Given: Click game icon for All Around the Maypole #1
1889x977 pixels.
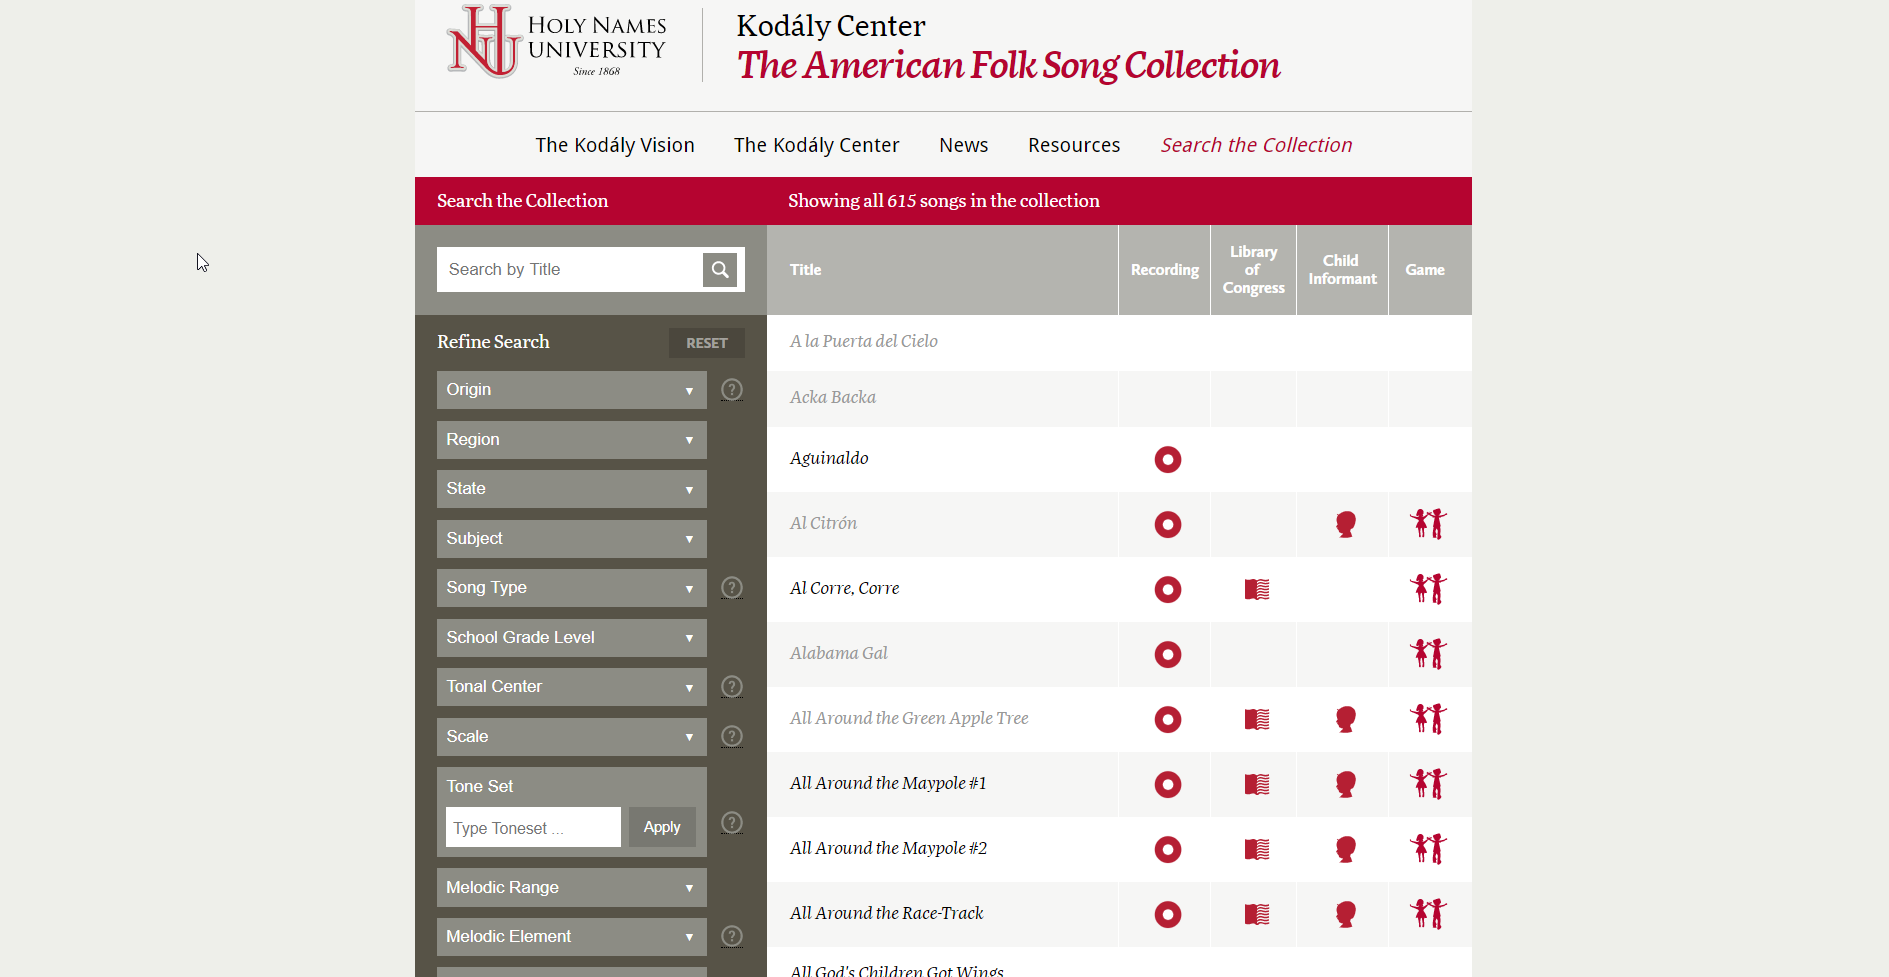Looking at the screenshot, I should click(x=1428, y=783).
